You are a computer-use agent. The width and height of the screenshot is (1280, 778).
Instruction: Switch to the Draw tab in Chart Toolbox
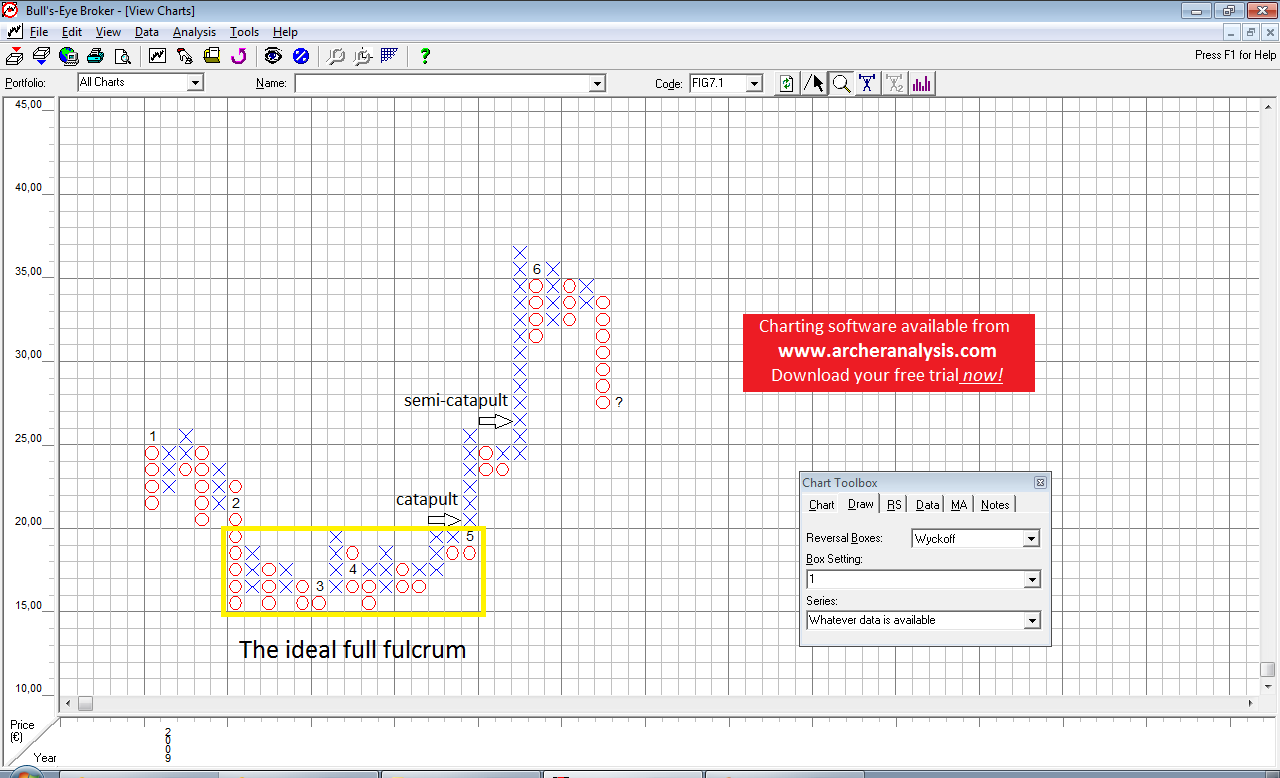(861, 505)
